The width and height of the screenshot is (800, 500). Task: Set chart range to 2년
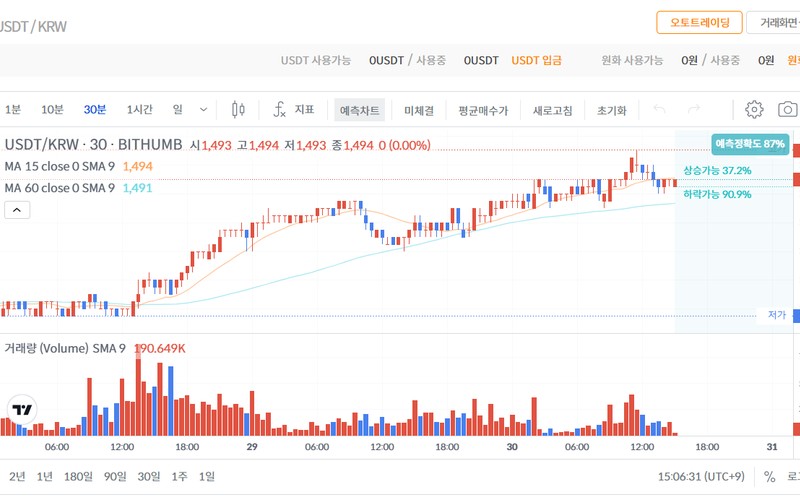point(17,477)
